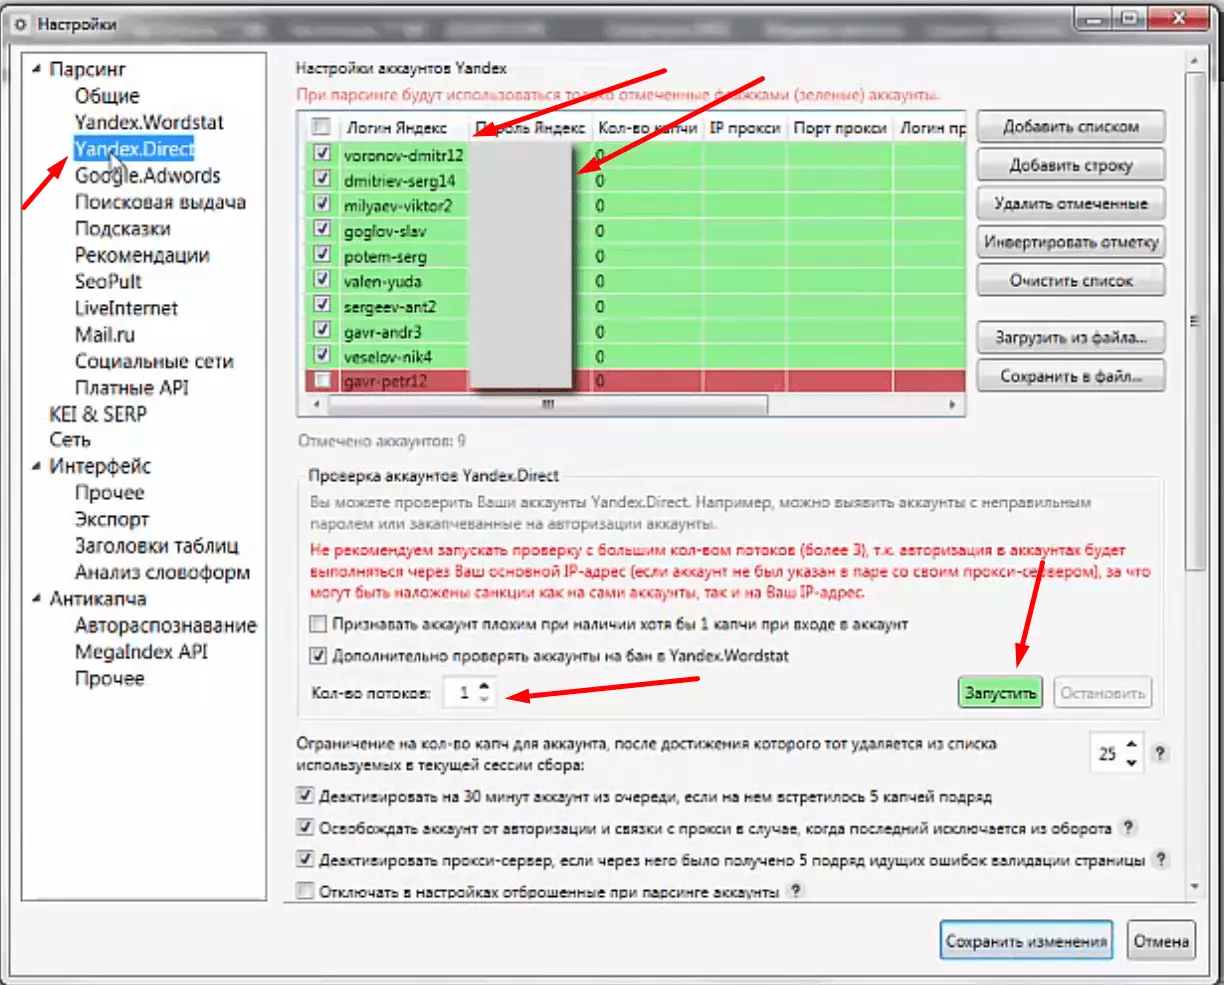The height and width of the screenshot is (985, 1224).
Task: Uncheck the valen-yuda account checkbox
Action: click(321, 280)
